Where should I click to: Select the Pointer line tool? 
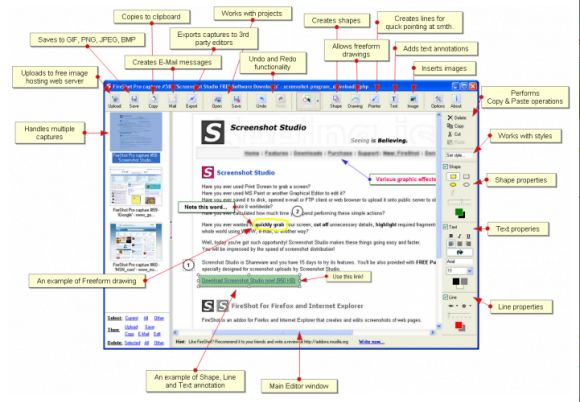click(x=374, y=101)
